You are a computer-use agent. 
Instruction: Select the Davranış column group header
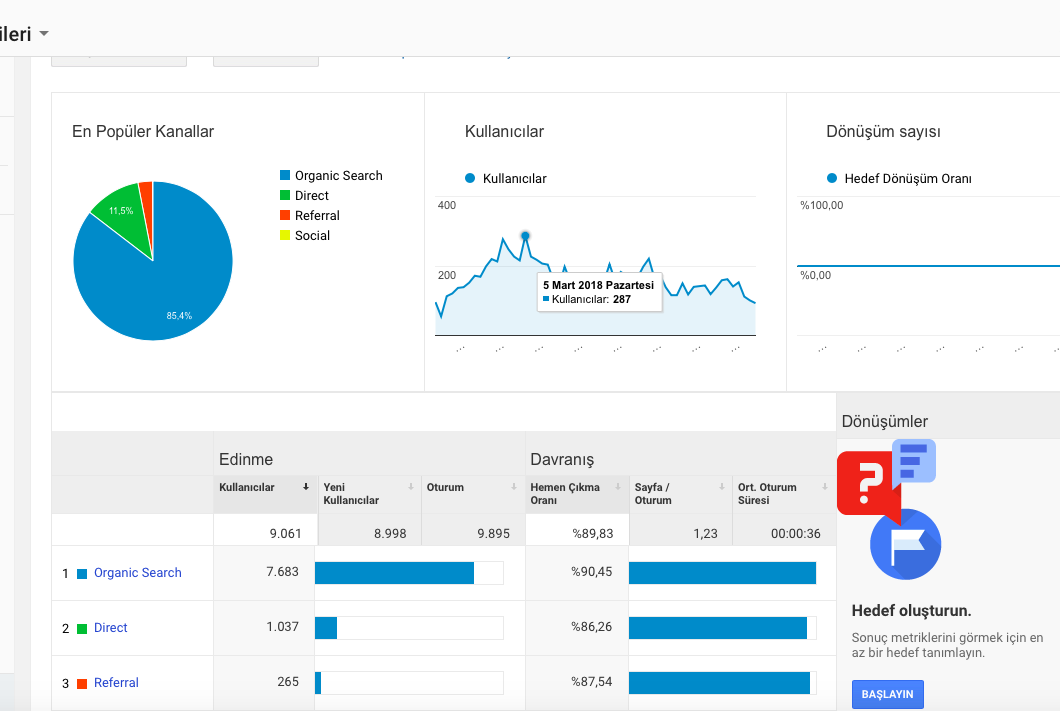562,460
